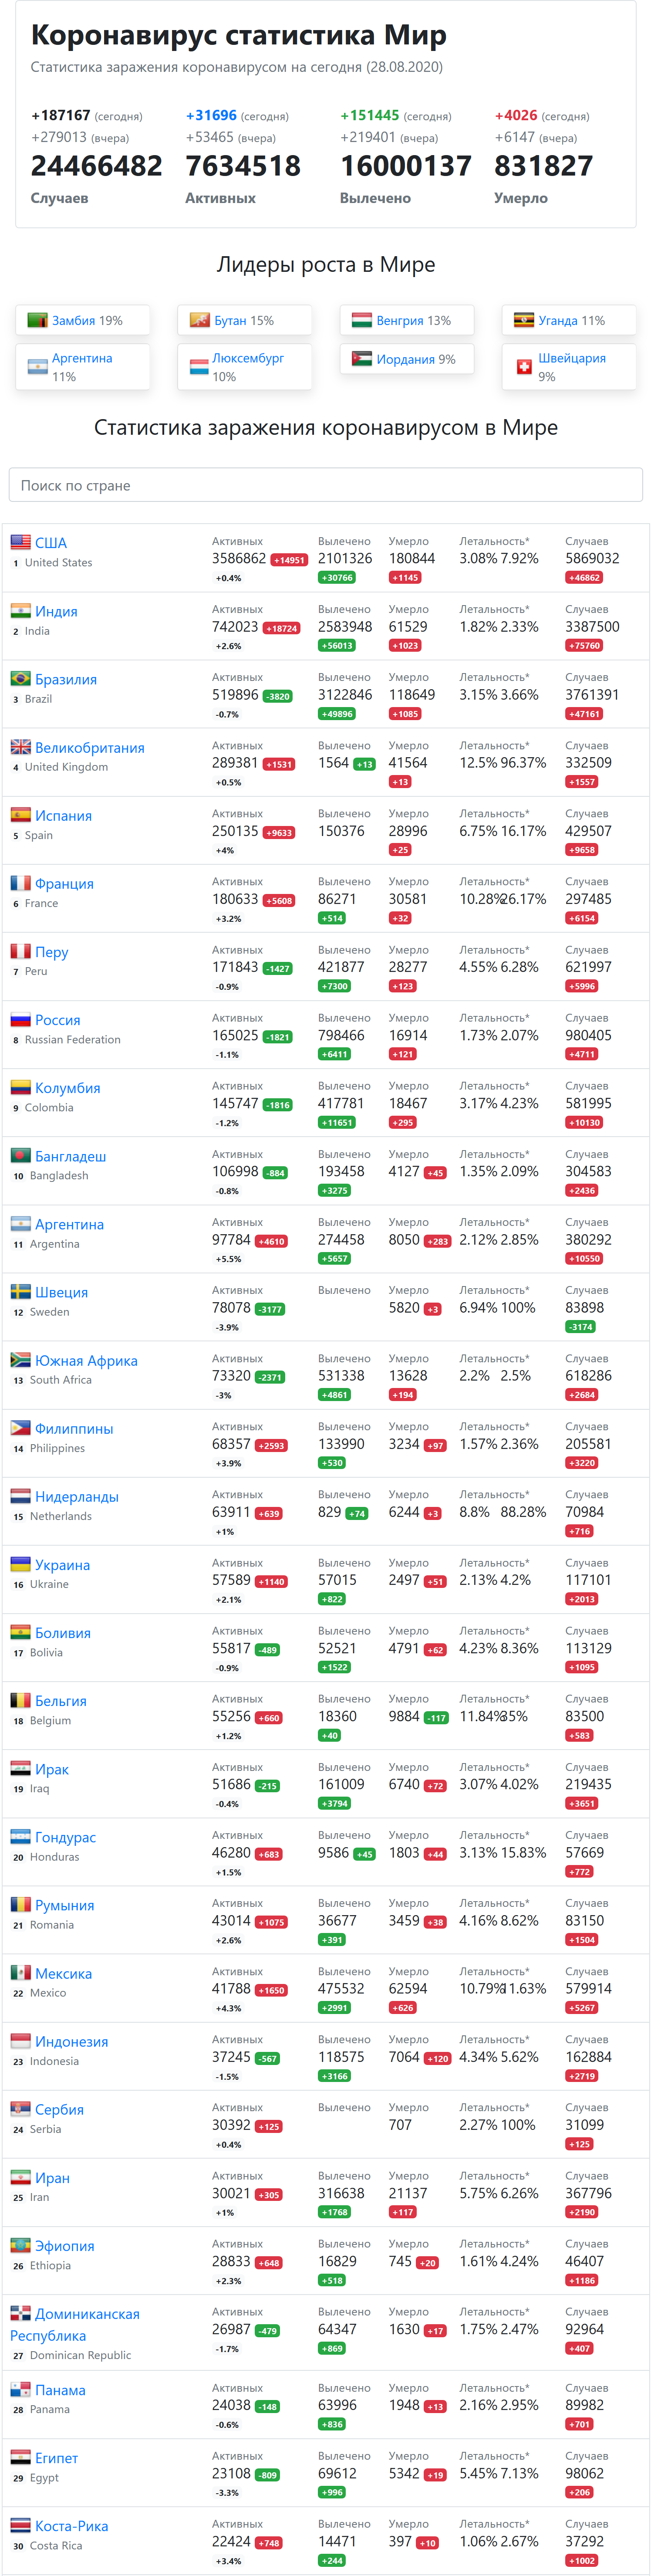Open the Доминиканская Республика link
The image size is (651, 2576).
pyautogui.click(x=75, y=2324)
